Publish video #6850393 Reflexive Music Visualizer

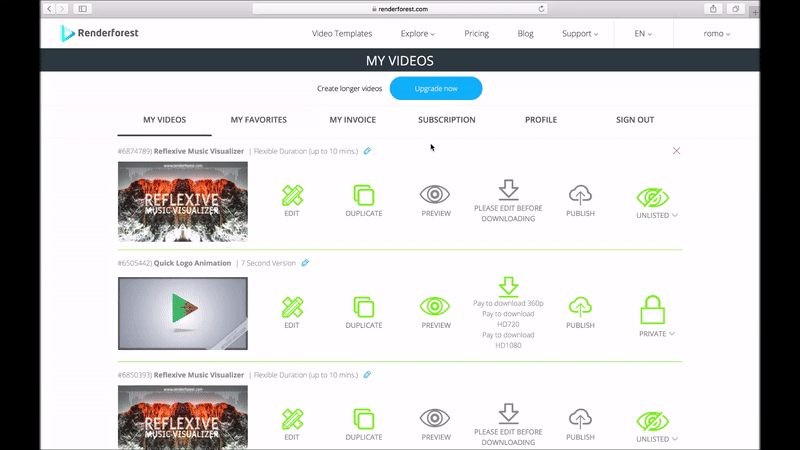580,424
